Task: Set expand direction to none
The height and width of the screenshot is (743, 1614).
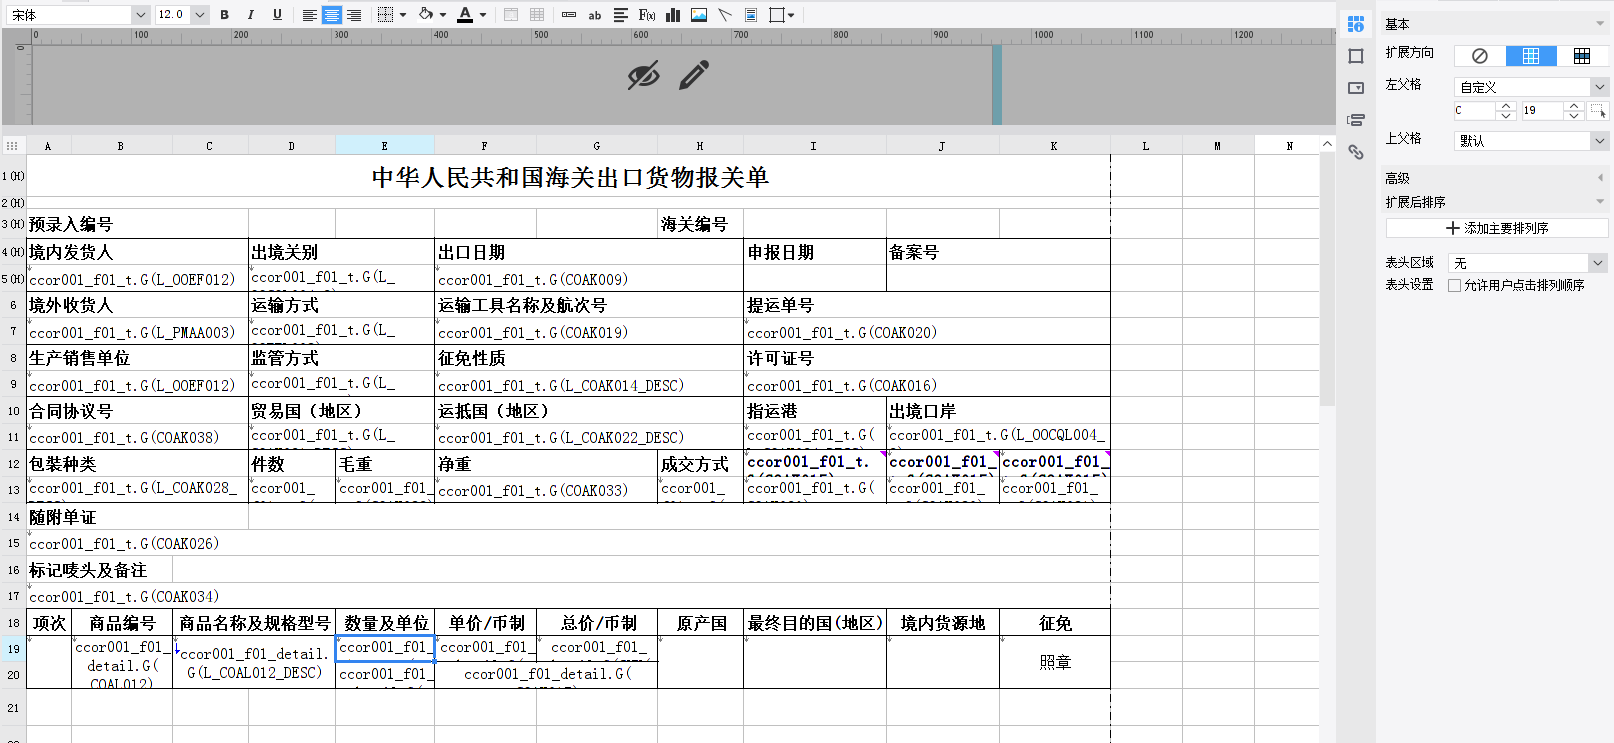Action: point(1480,56)
